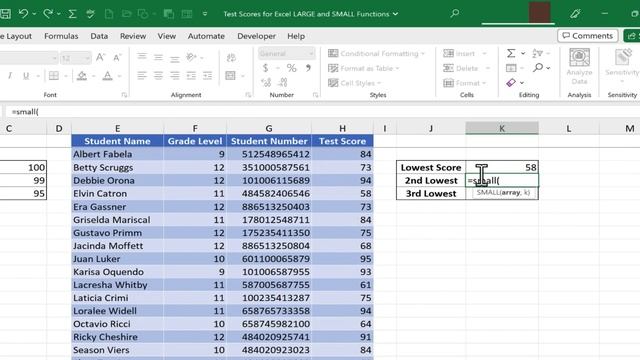The image size is (640, 360).
Task: Click the Comma Style icon
Action: 308,68
